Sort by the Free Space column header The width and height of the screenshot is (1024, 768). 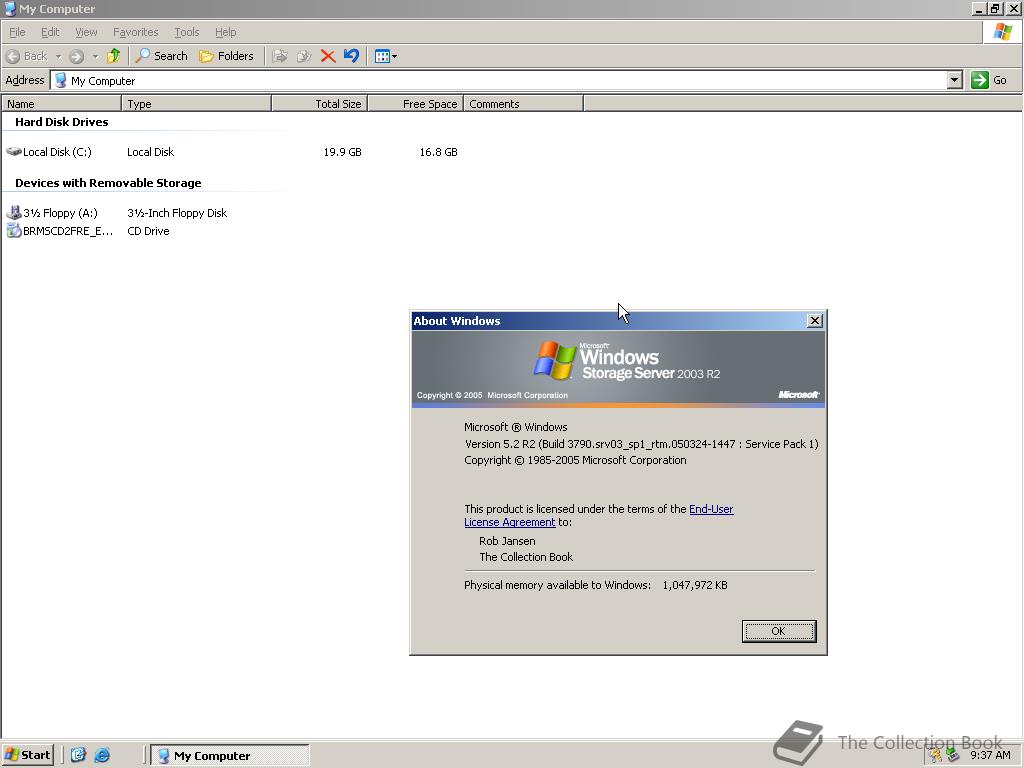[415, 104]
